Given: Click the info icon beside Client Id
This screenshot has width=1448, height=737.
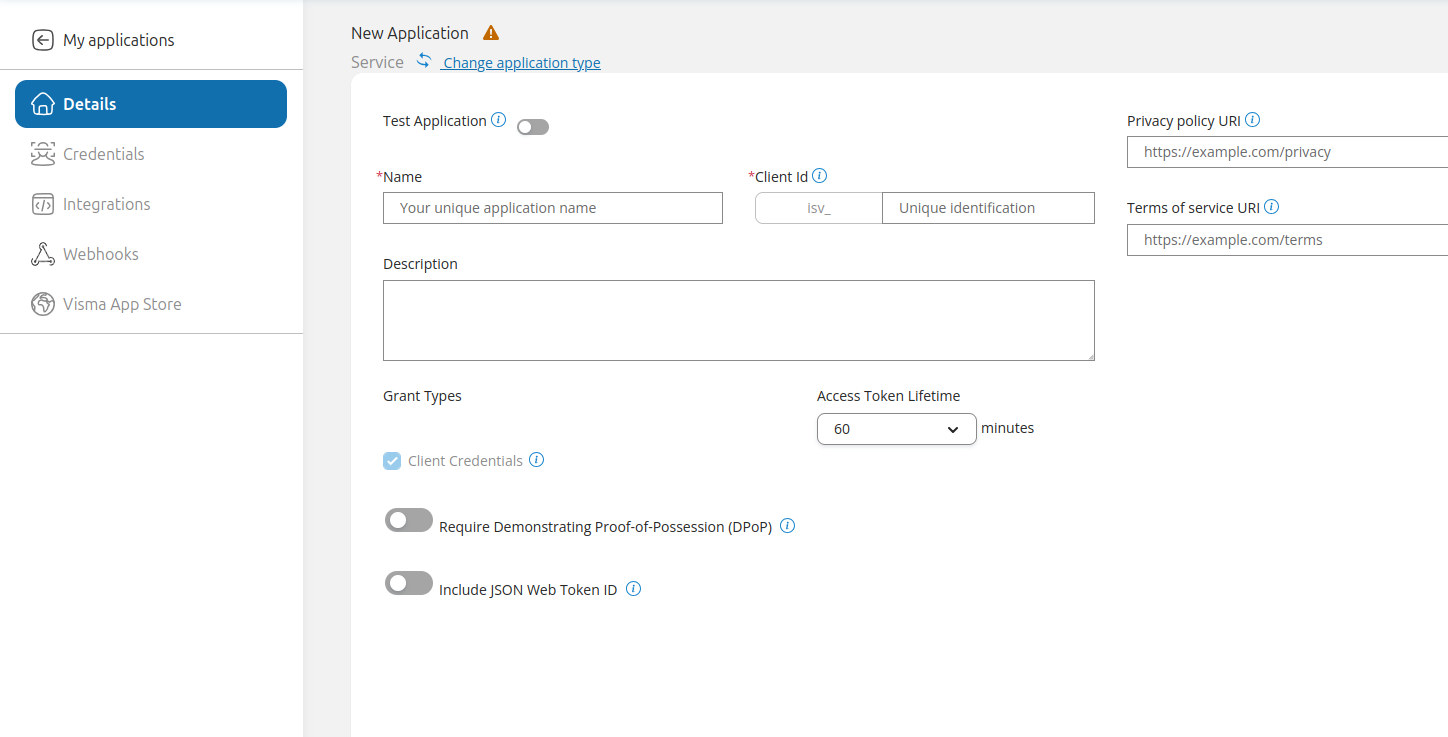Looking at the screenshot, I should pyautogui.click(x=819, y=174).
